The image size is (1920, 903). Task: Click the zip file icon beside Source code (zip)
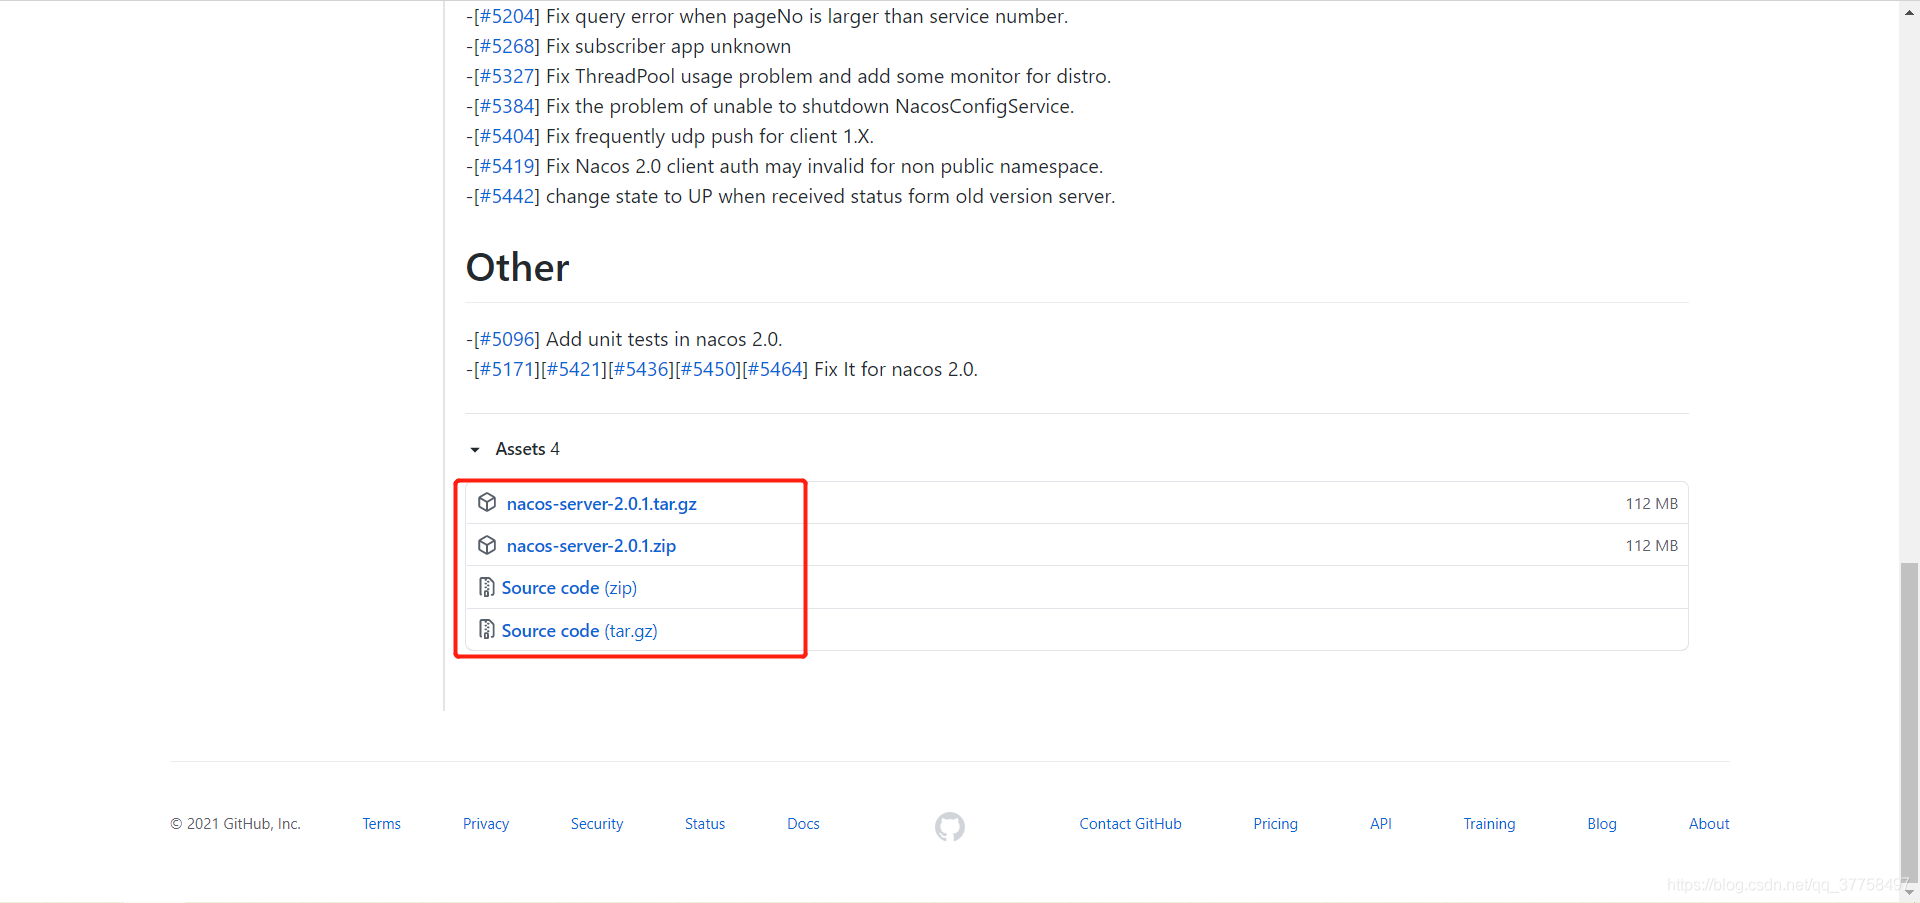[x=487, y=587]
